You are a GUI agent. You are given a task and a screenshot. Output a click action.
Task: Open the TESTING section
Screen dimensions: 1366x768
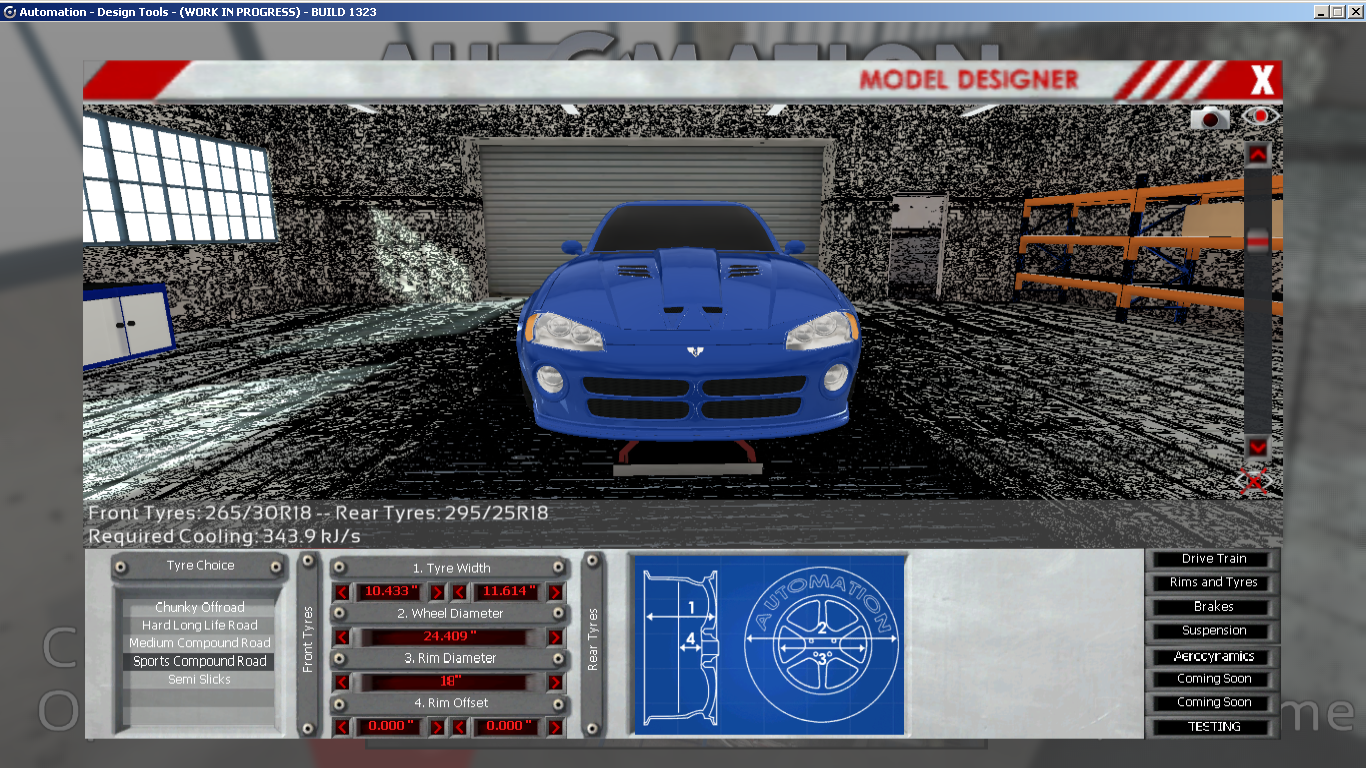(1212, 727)
